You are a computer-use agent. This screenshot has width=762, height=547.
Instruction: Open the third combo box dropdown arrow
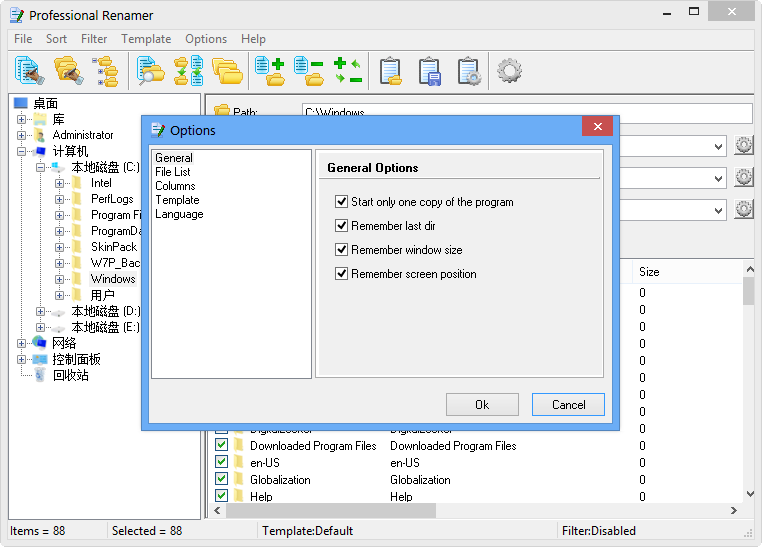718,211
